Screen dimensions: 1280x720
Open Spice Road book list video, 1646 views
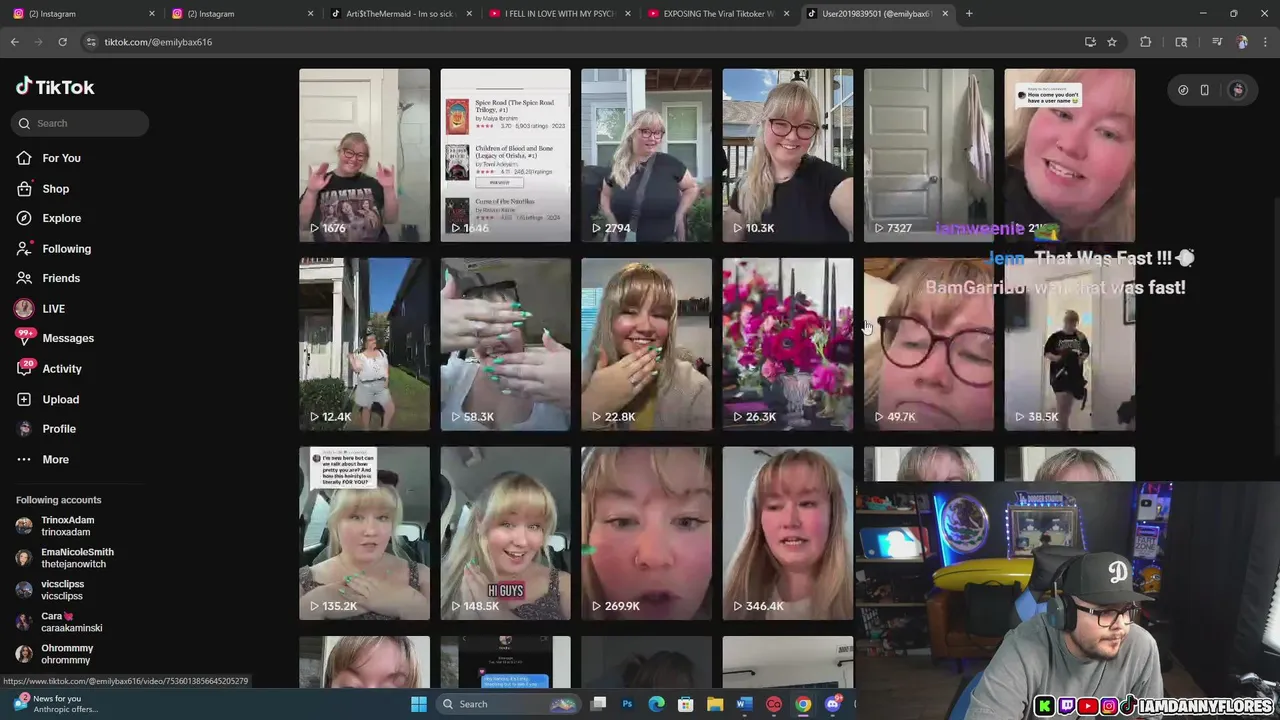coord(505,155)
